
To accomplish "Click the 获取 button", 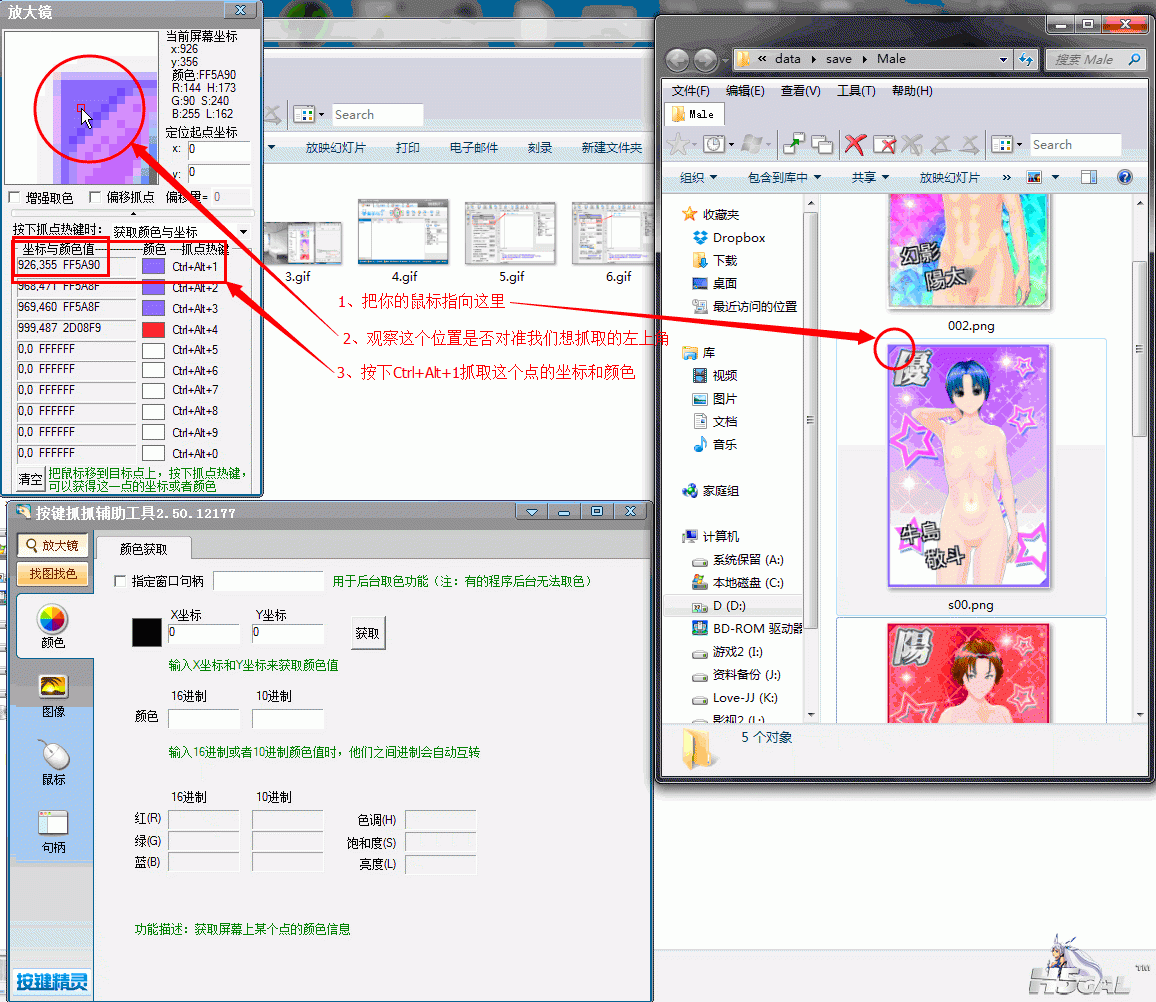I will click(367, 633).
